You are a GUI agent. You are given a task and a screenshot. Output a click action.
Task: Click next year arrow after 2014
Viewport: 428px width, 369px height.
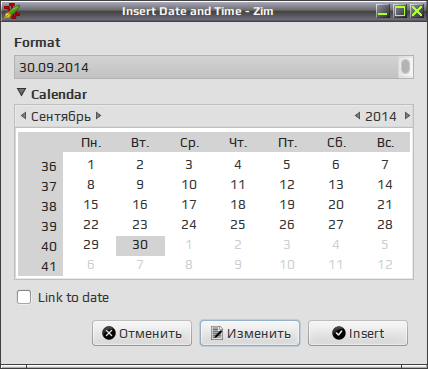407,116
